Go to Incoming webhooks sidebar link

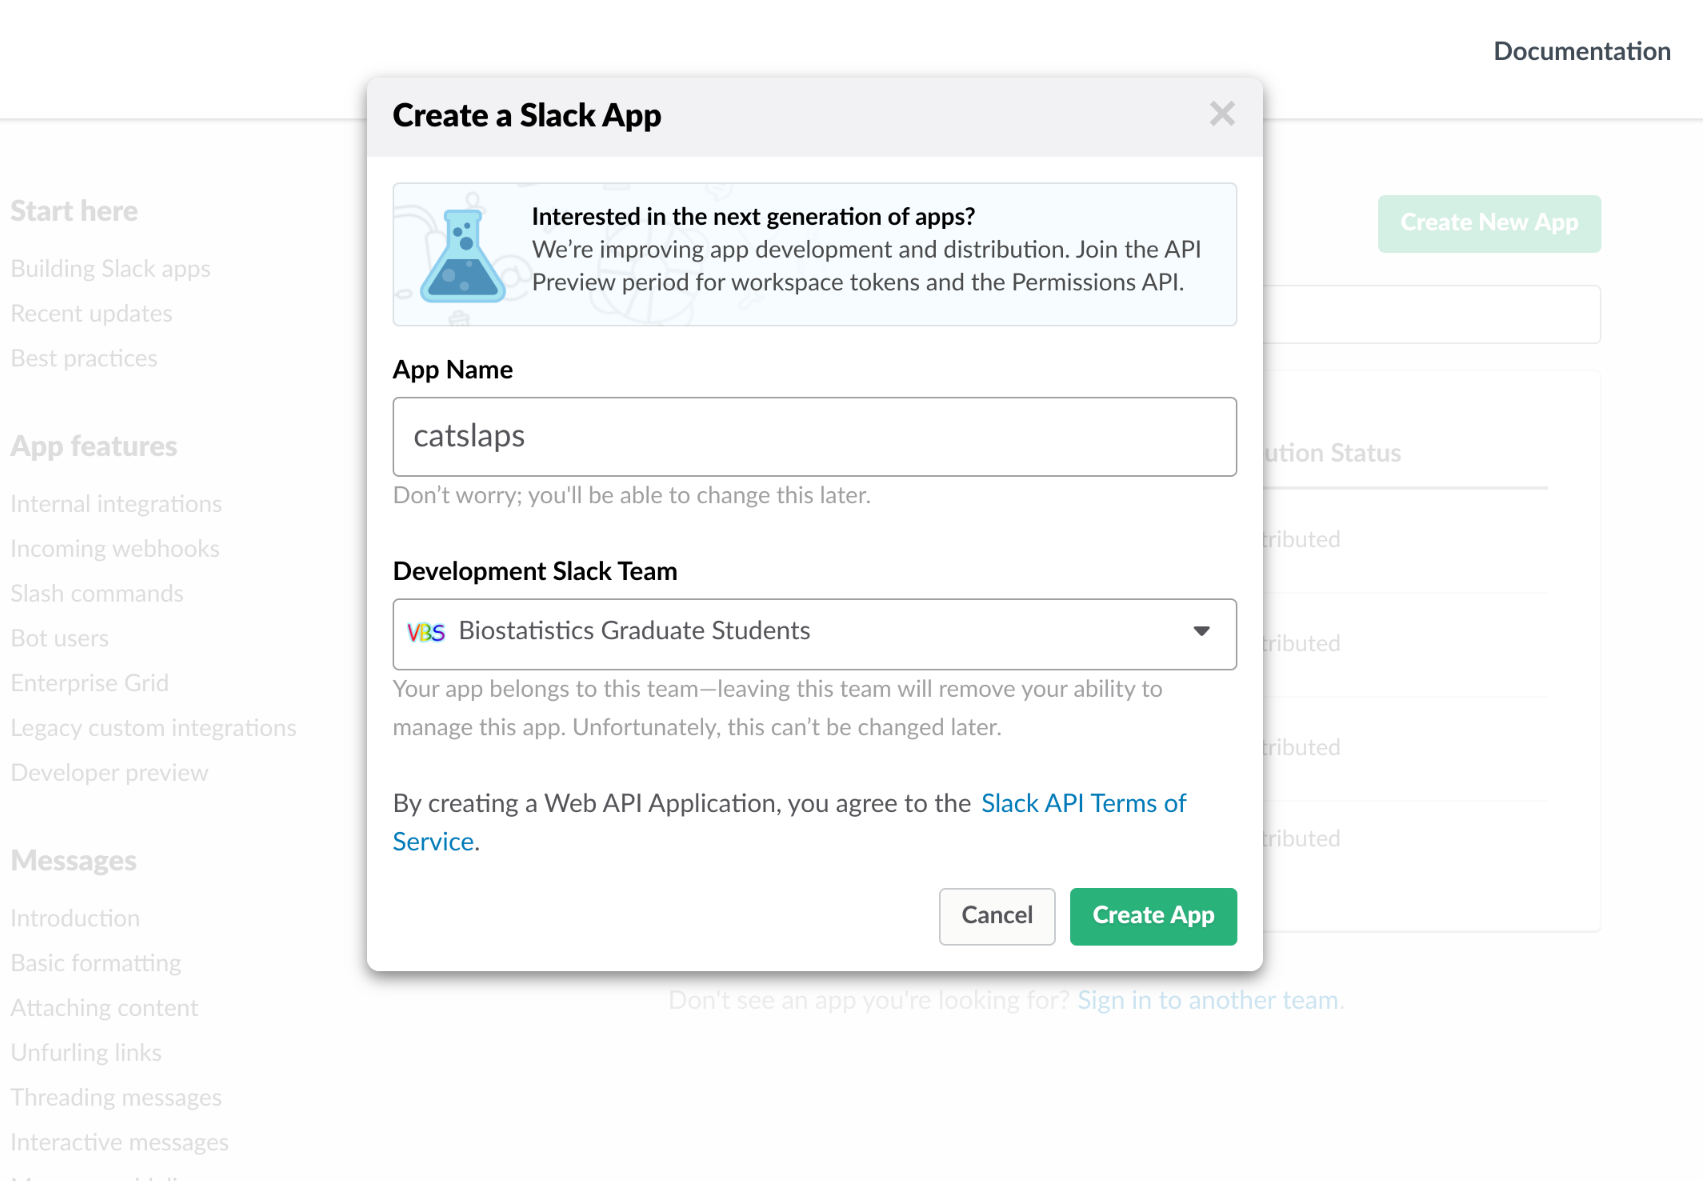[x=115, y=549]
